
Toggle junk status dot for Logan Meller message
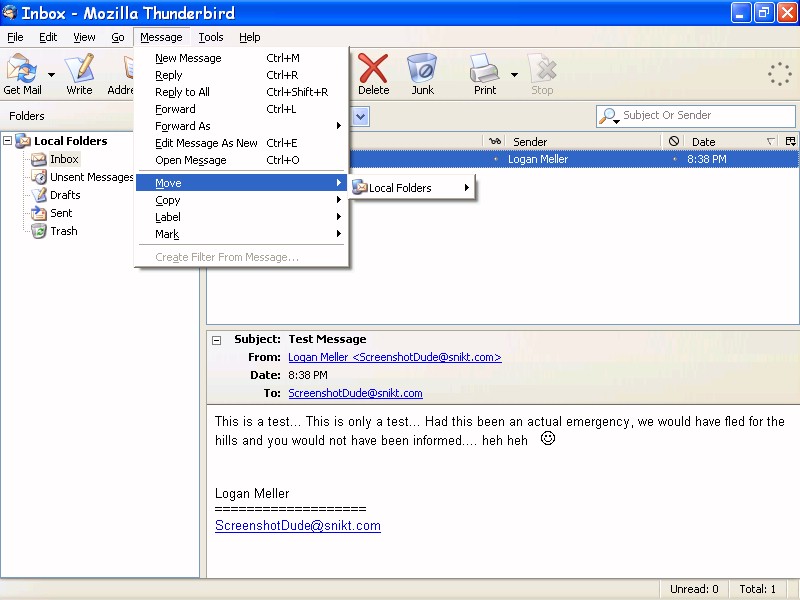674,159
